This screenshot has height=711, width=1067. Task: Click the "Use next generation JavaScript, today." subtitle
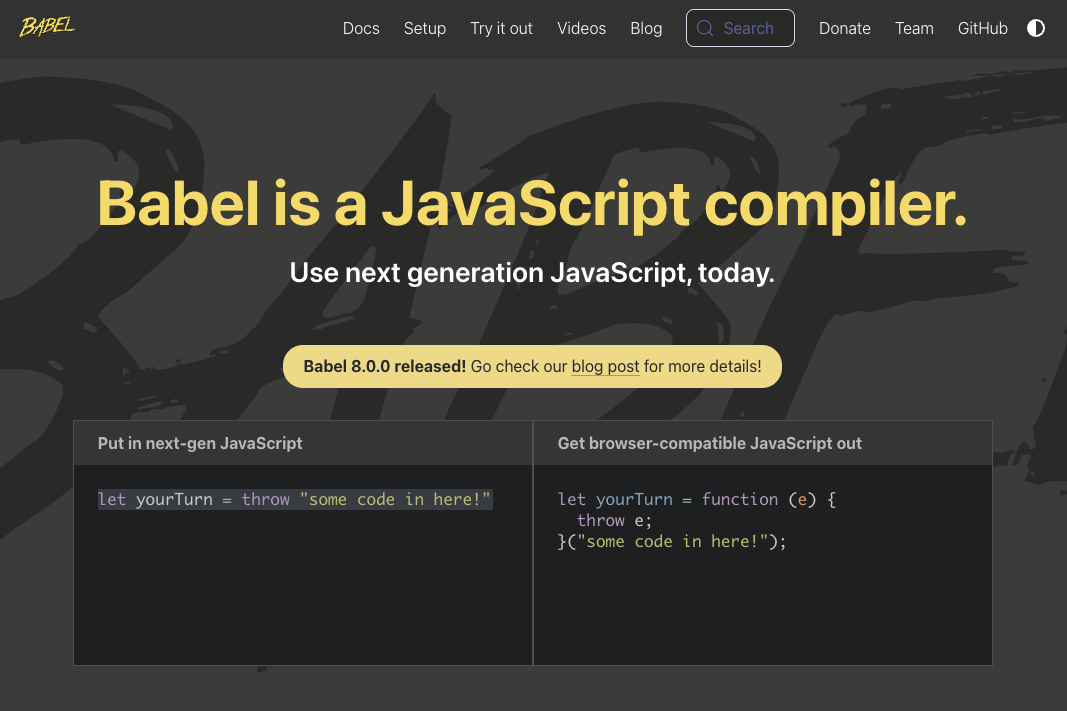(532, 273)
